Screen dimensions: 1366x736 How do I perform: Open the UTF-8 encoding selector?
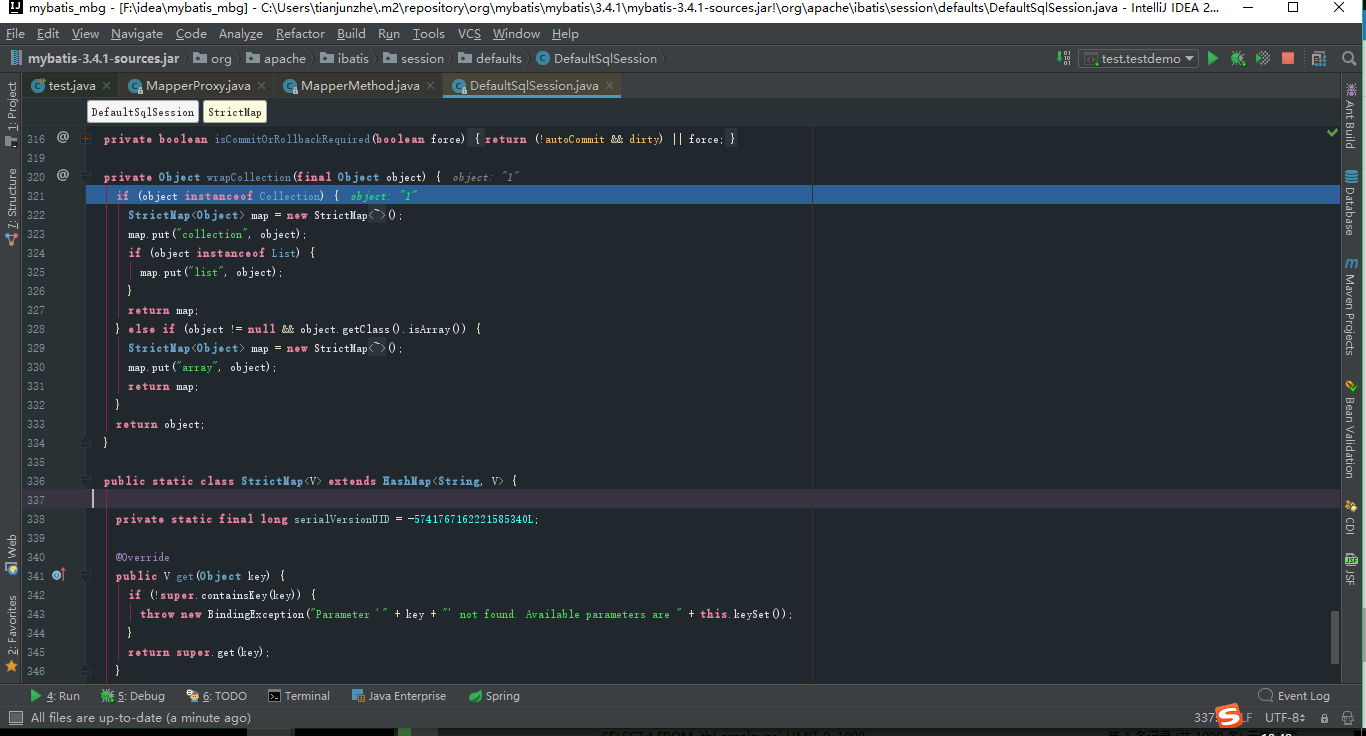coord(1284,717)
